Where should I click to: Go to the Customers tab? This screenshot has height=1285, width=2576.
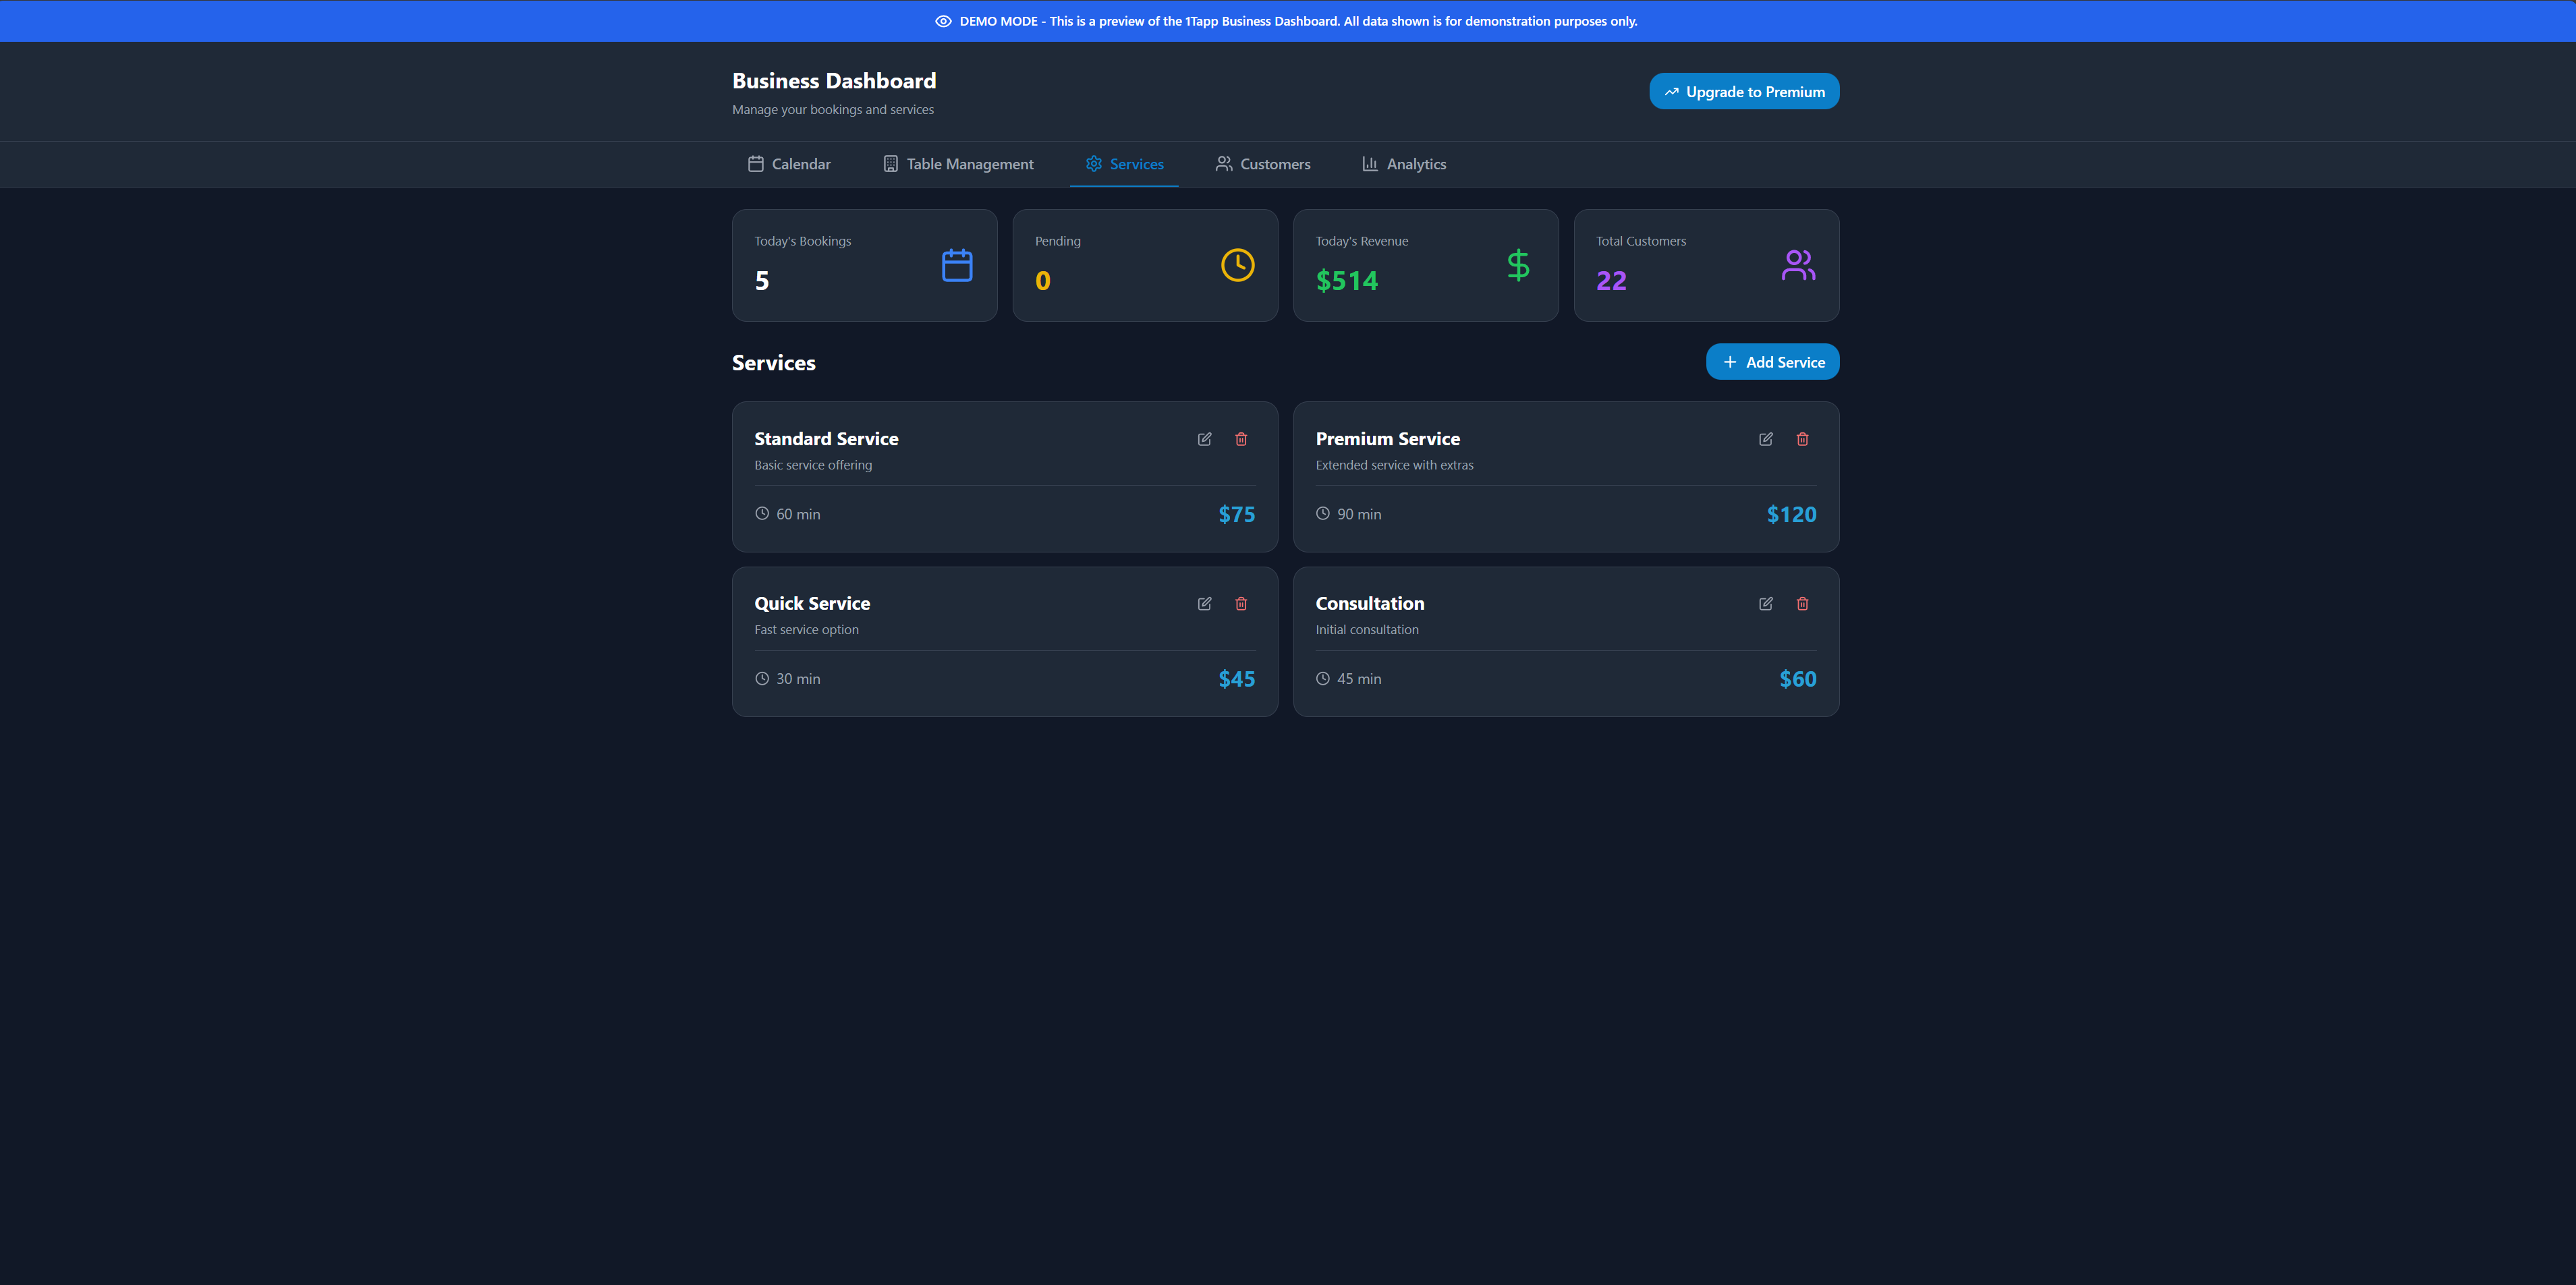[x=1263, y=164]
